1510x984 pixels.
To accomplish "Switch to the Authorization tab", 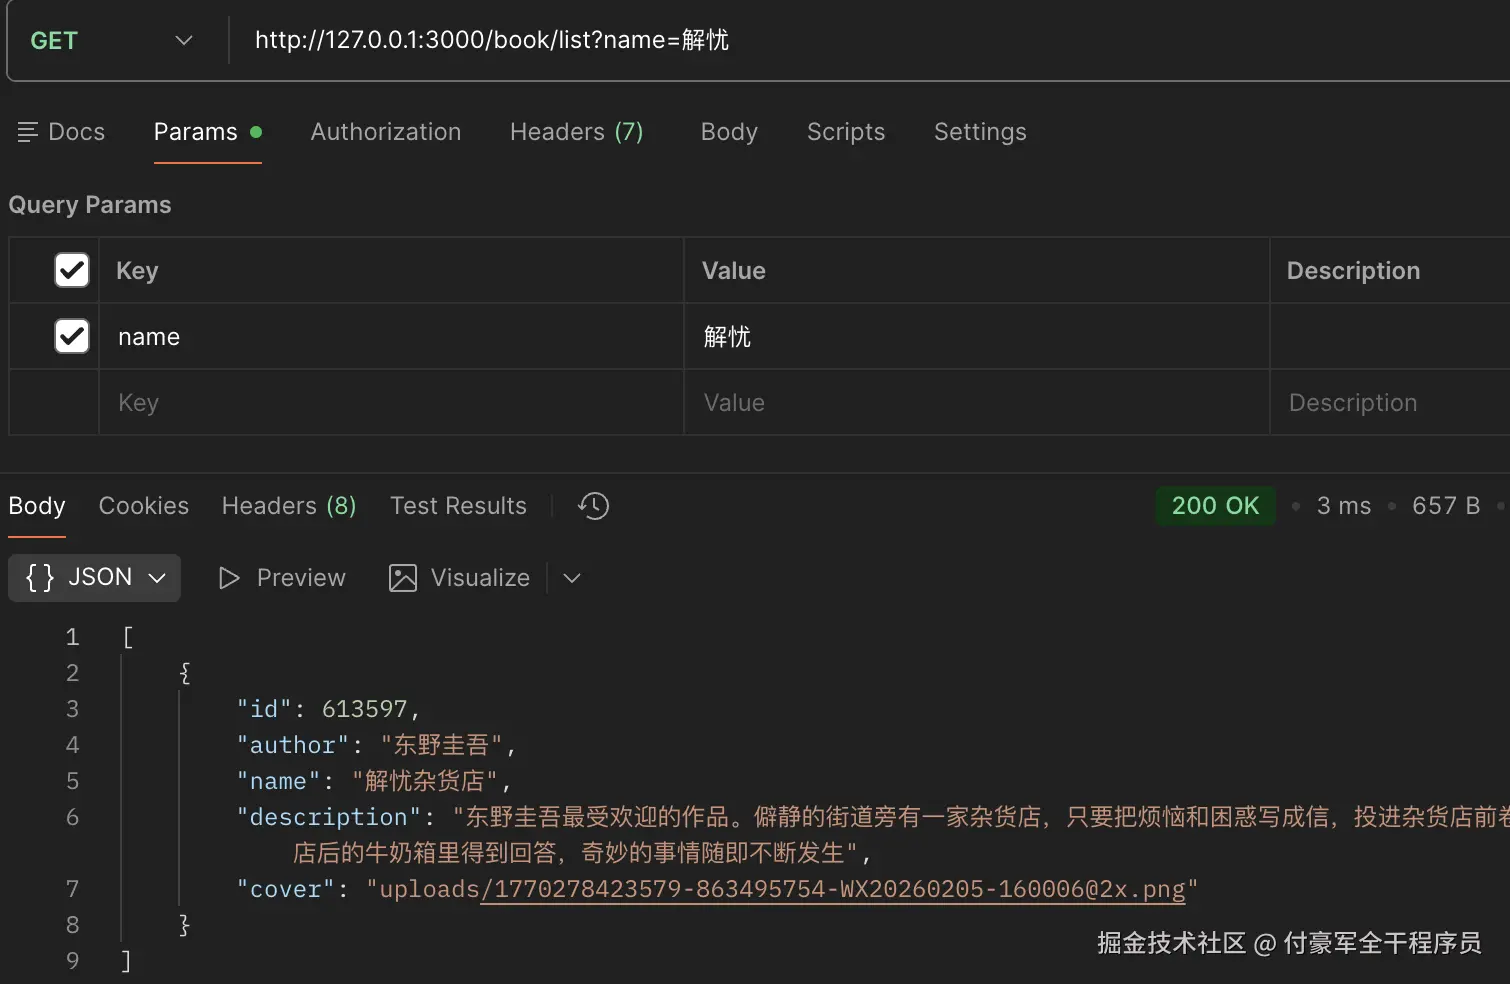I will 386,132.
